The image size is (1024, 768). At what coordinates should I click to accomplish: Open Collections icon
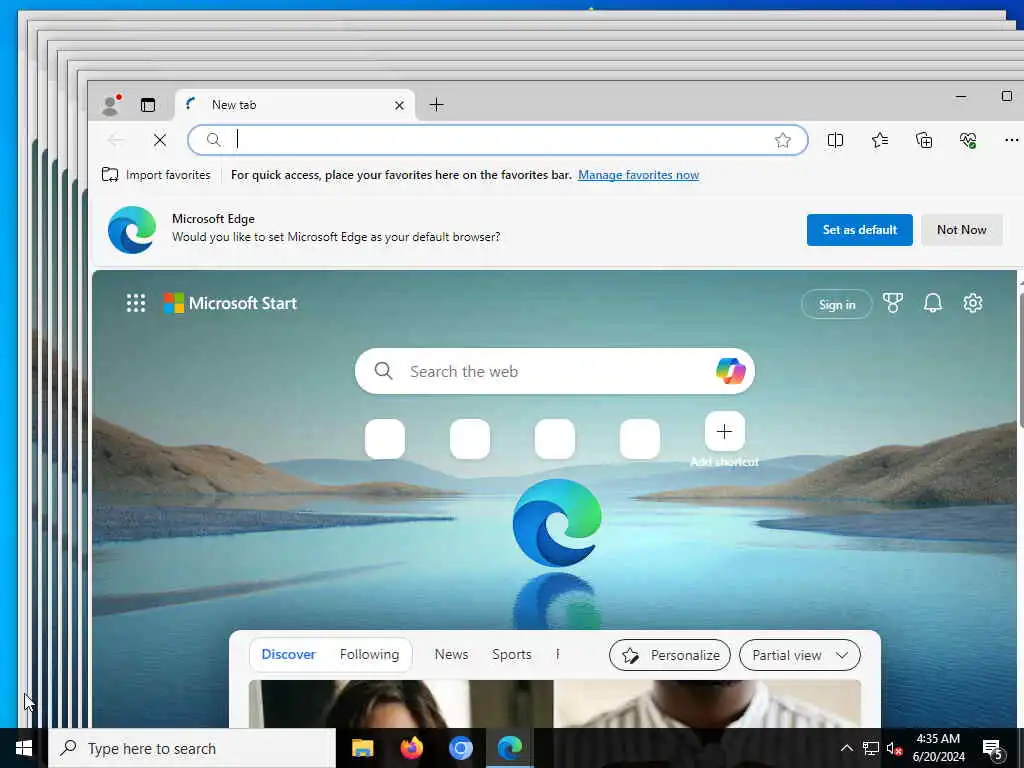click(x=924, y=140)
